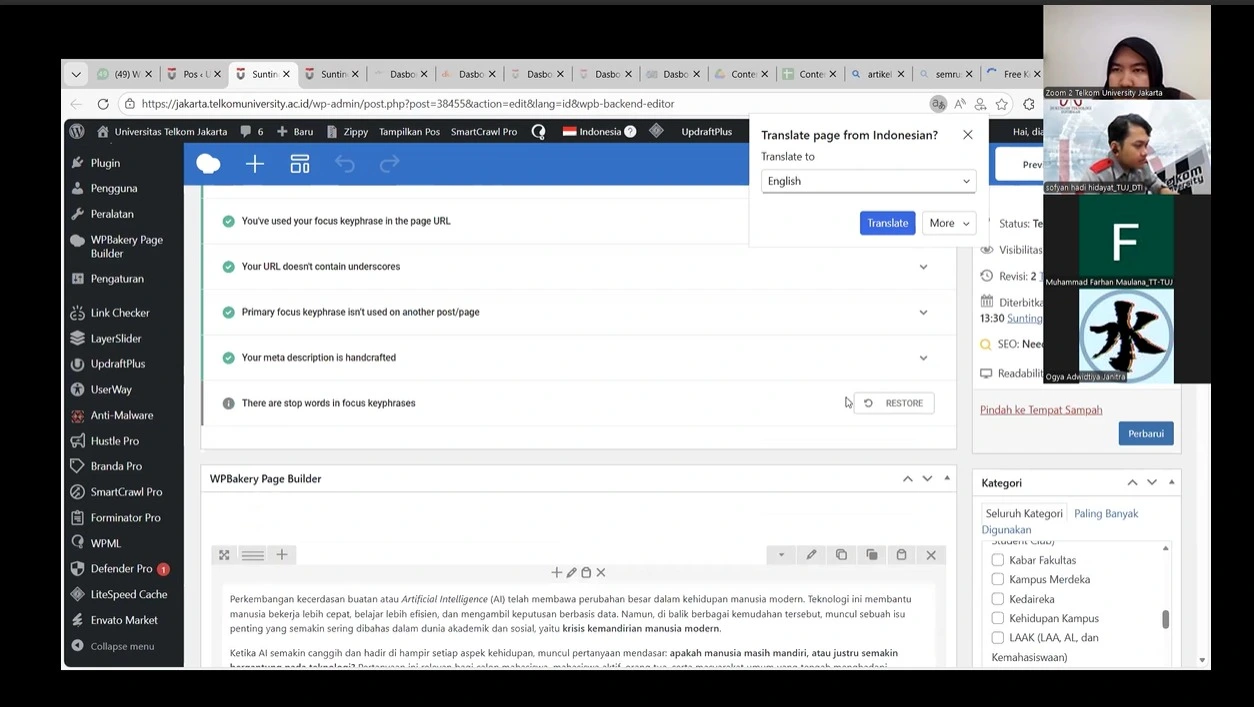Expand row to fullscreen icon
Image resolution: width=1254 pixels, height=707 pixels.
224,555
